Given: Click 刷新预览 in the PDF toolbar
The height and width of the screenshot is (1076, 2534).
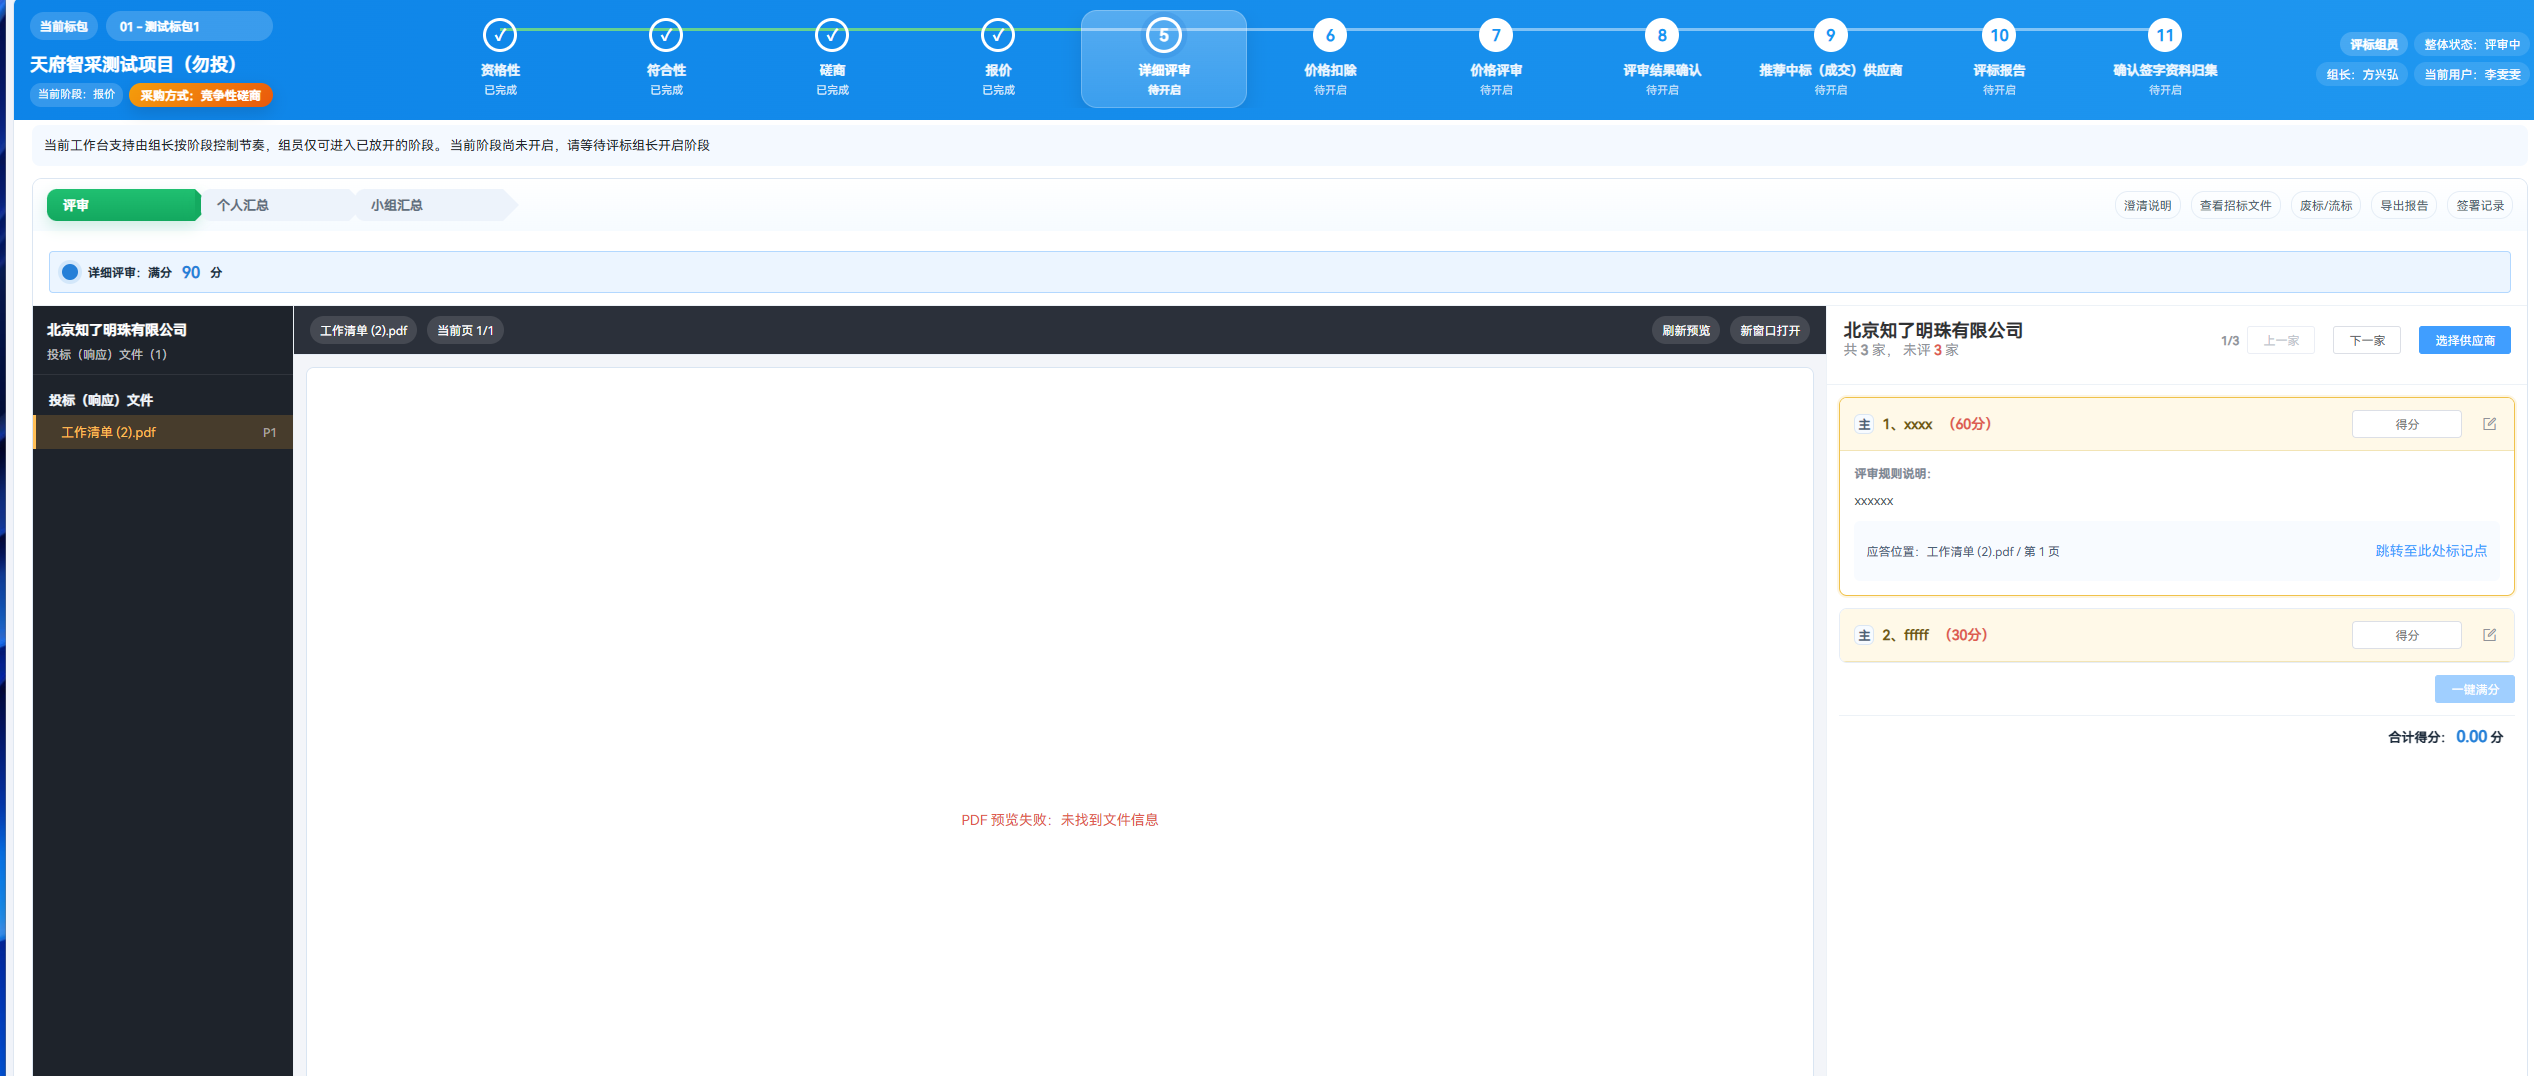Looking at the screenshot, I should (x=1685, y=331).
